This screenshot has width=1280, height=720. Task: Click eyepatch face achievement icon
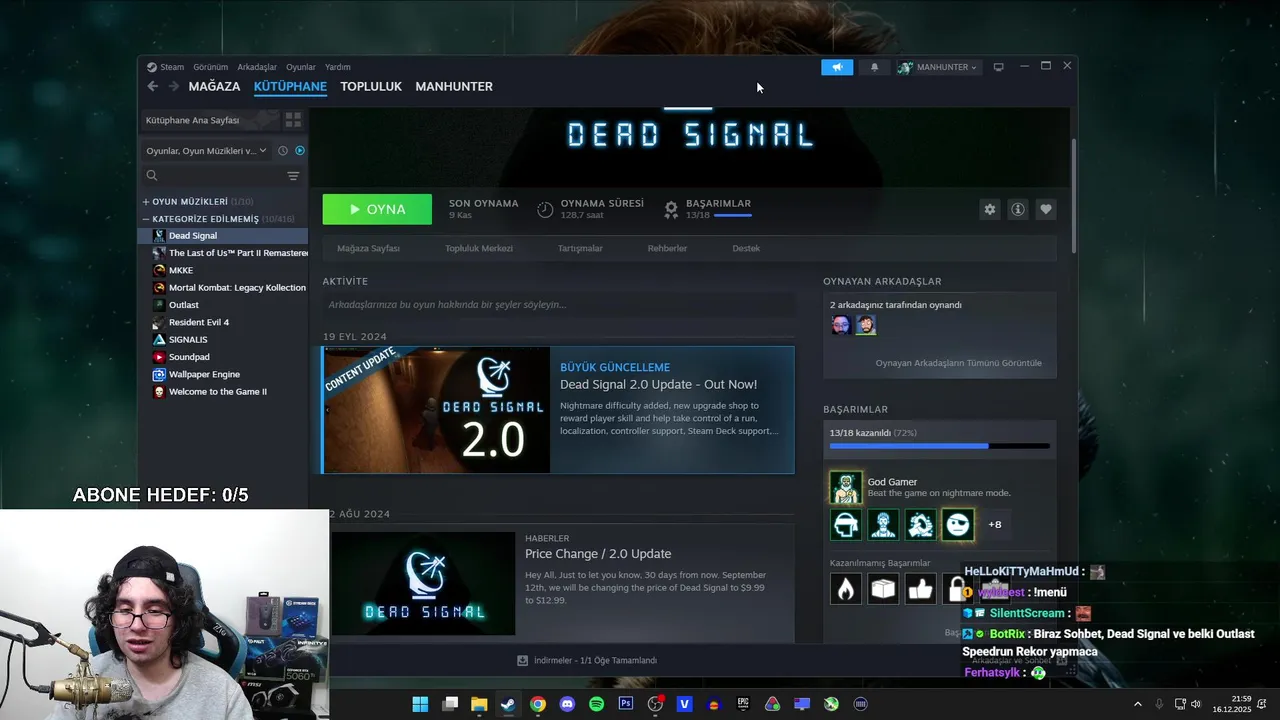click(x=958, y=524)
